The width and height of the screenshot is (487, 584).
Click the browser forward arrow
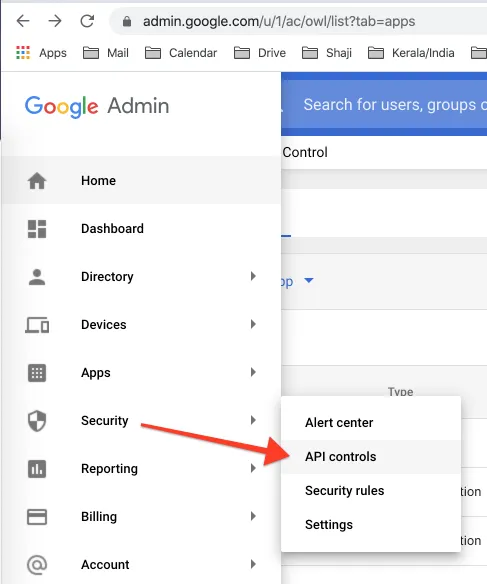pyautogui.click(x=55, y=21)
